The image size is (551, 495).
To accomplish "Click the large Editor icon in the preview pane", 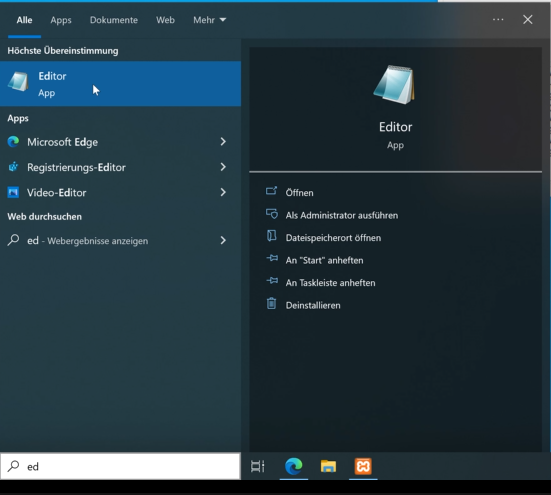I will (x=395, y=85).
